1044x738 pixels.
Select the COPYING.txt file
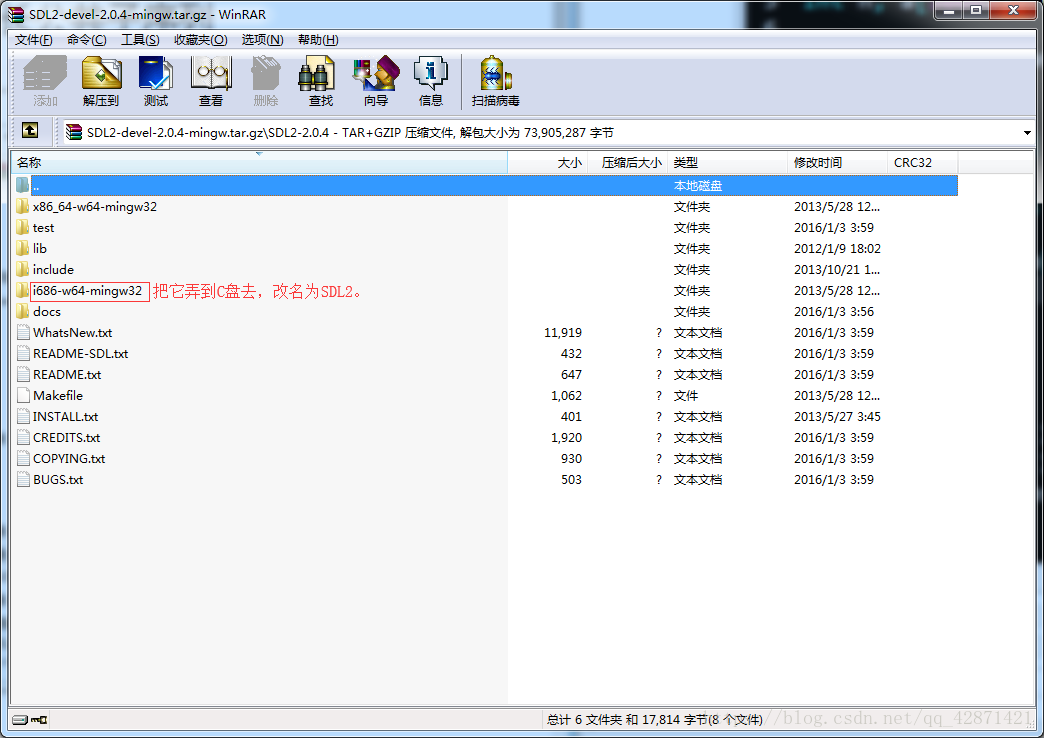pos(69,458)
